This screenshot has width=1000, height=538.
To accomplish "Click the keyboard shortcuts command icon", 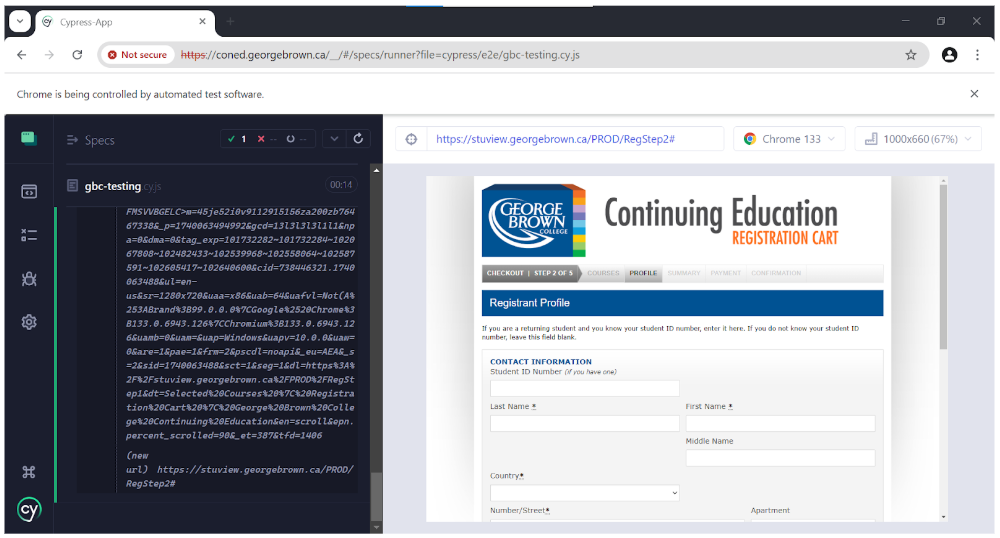I will 29,472.
